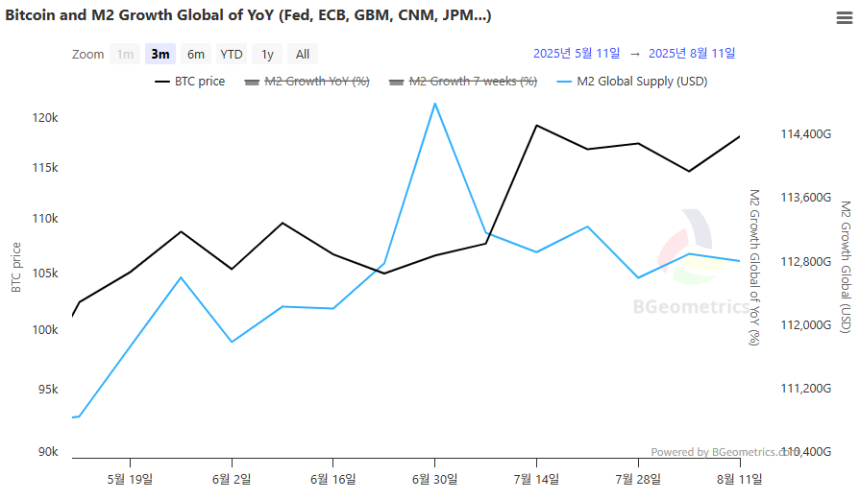Screen dimensions: 860x500
Task: Switch zoom to 6m
Action: [196, 54]
